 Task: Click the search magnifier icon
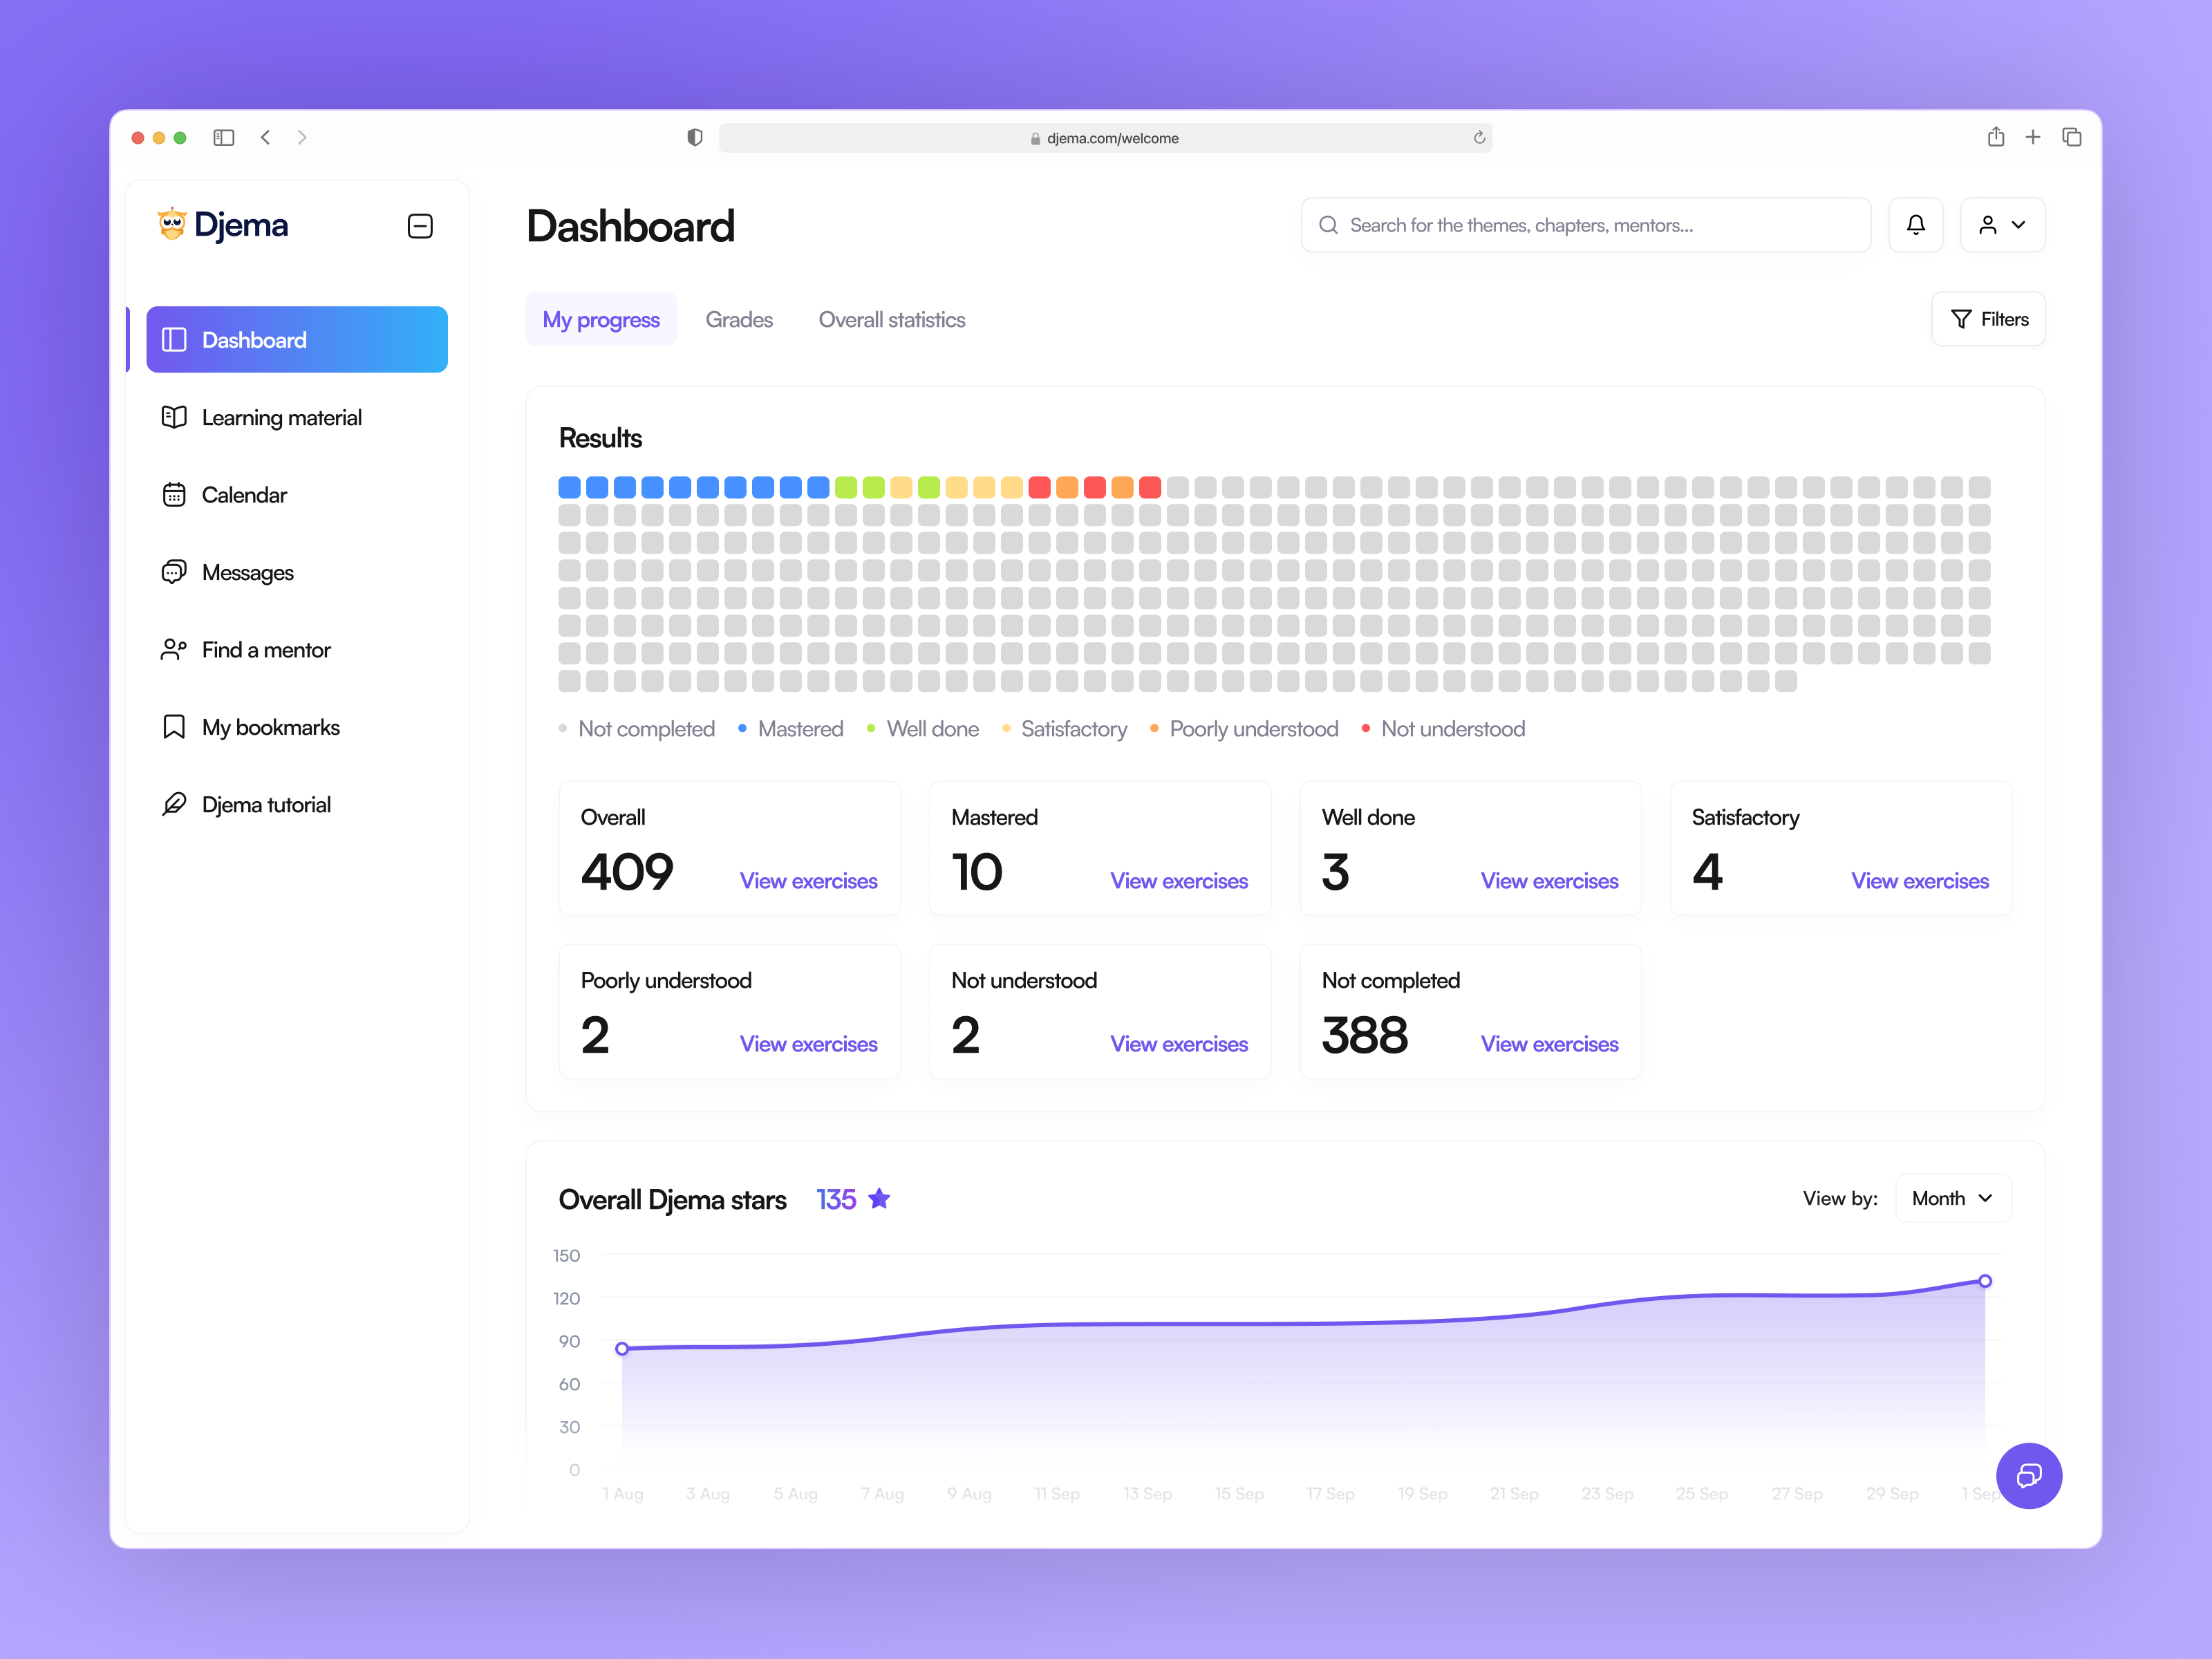click(x=1328, y=224)
